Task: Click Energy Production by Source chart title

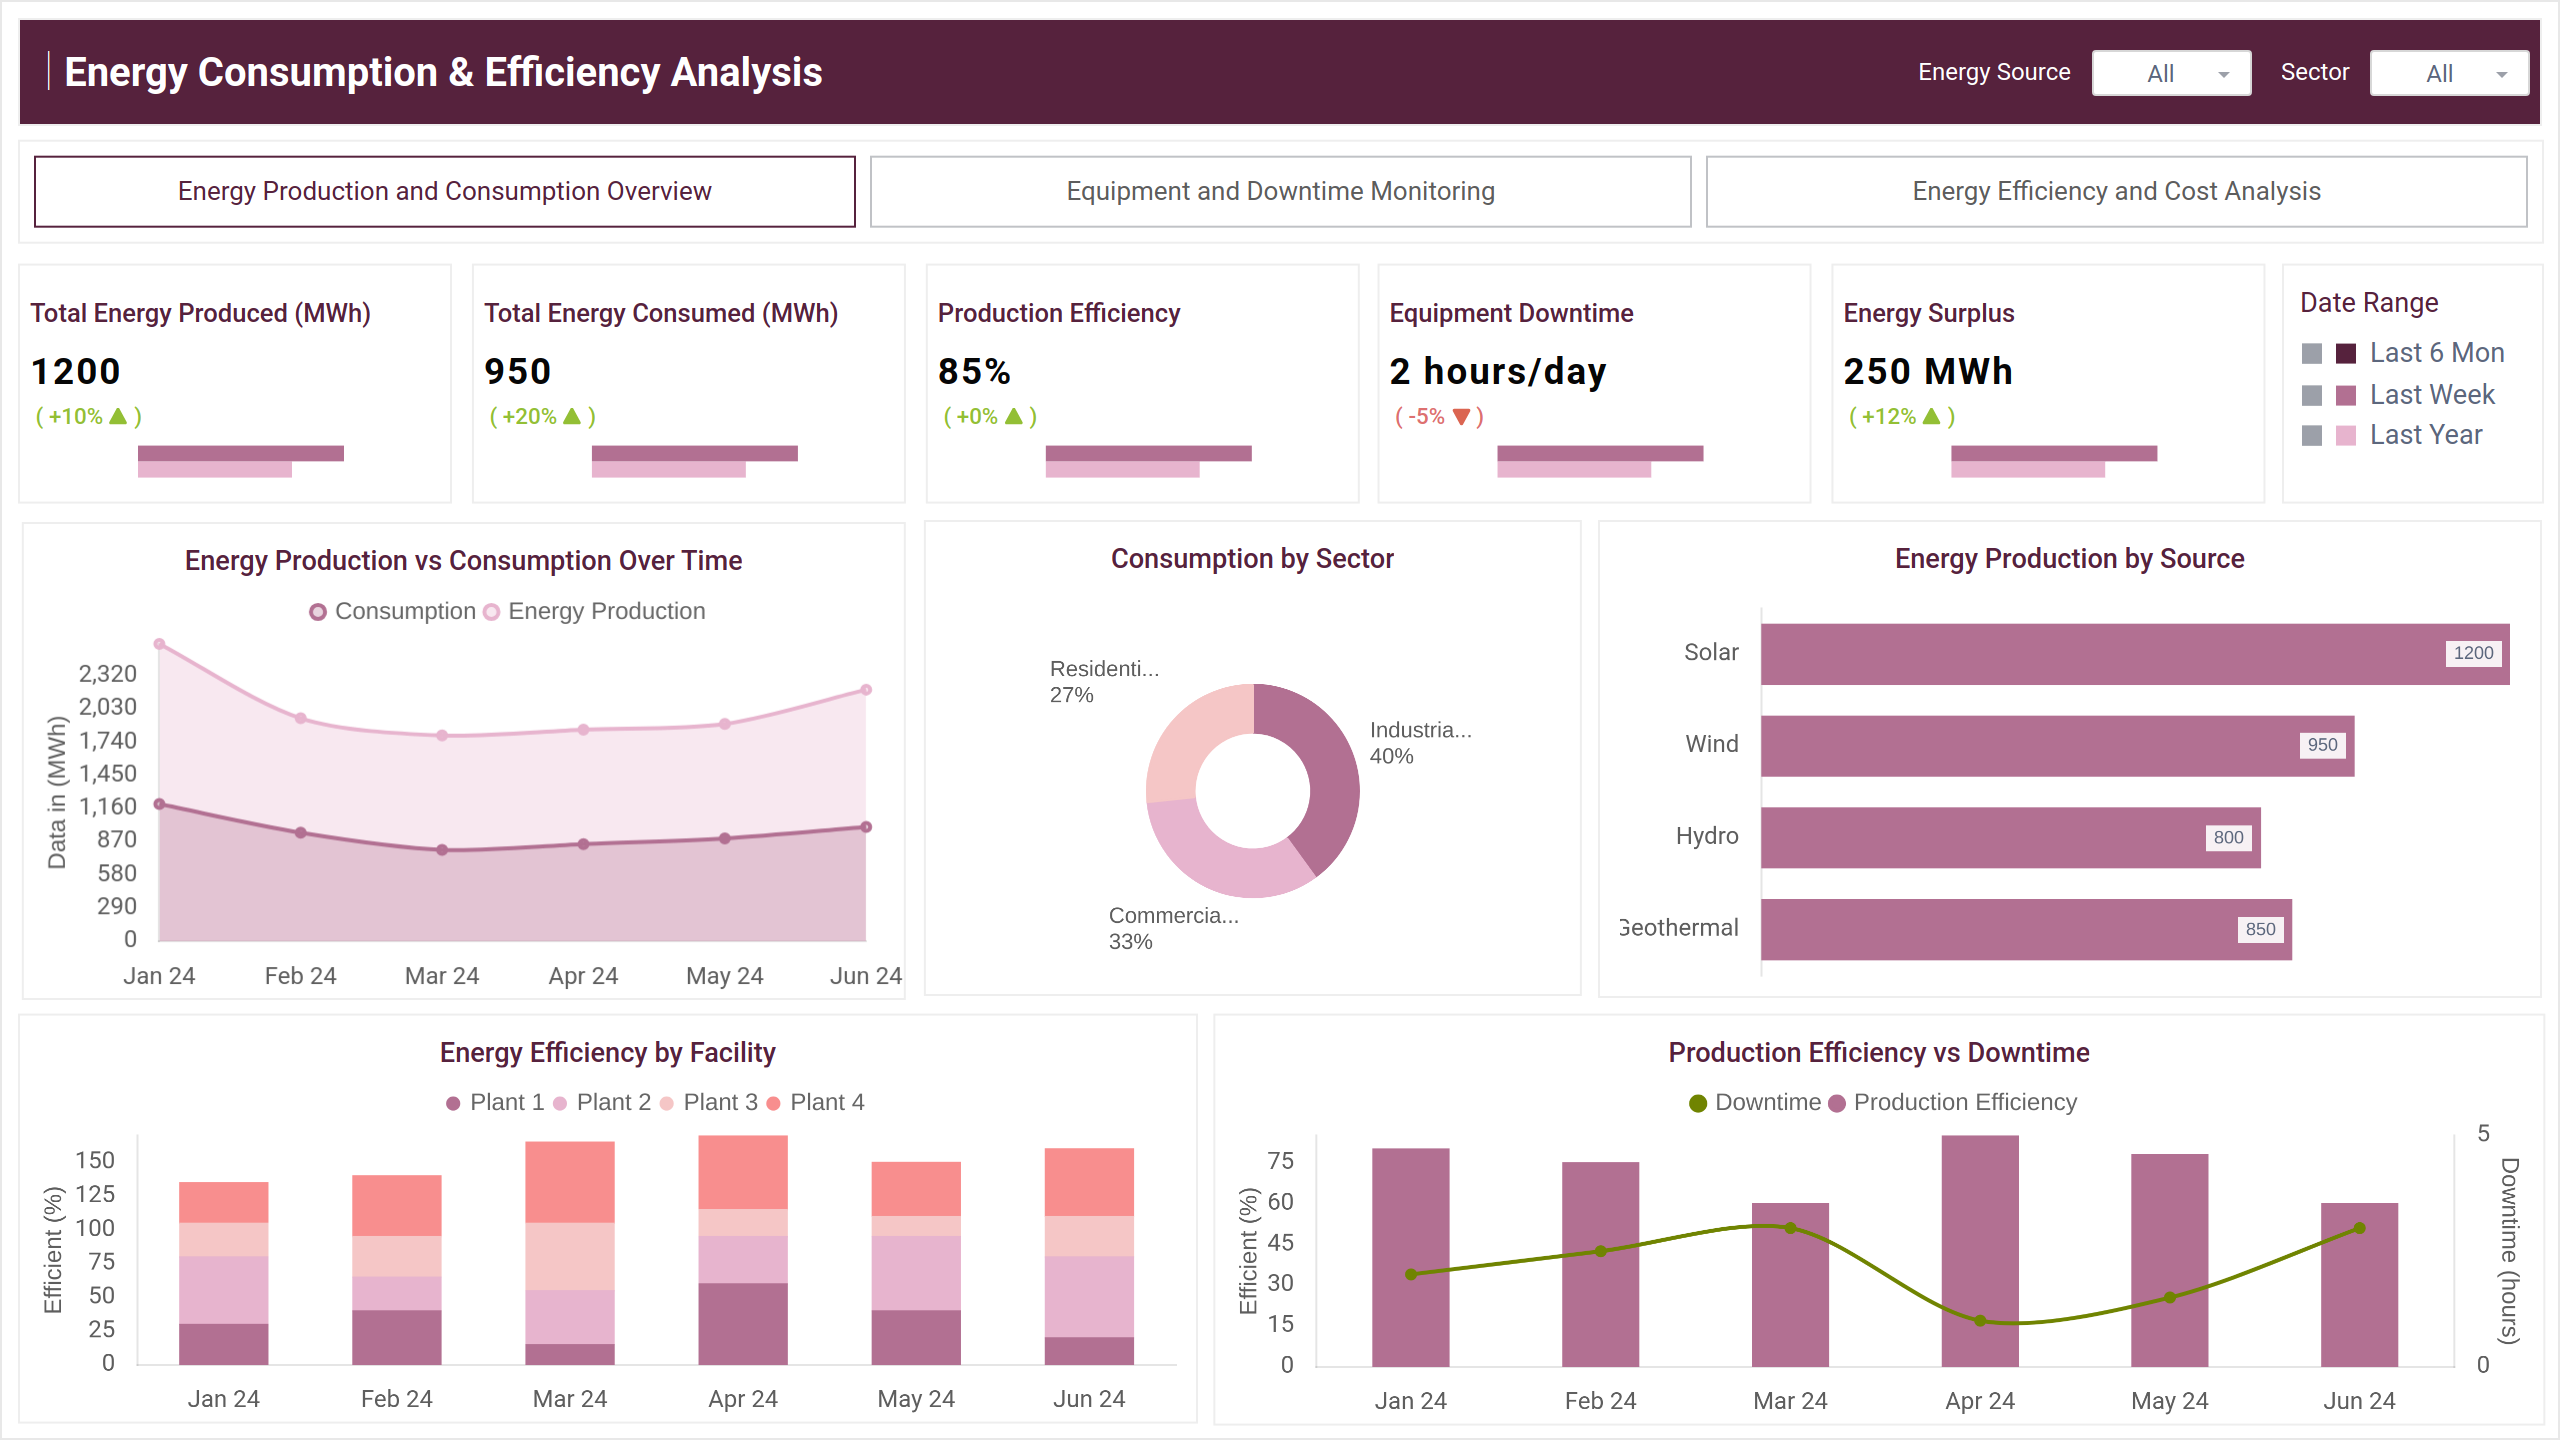Action: (x=2069, y=559)
